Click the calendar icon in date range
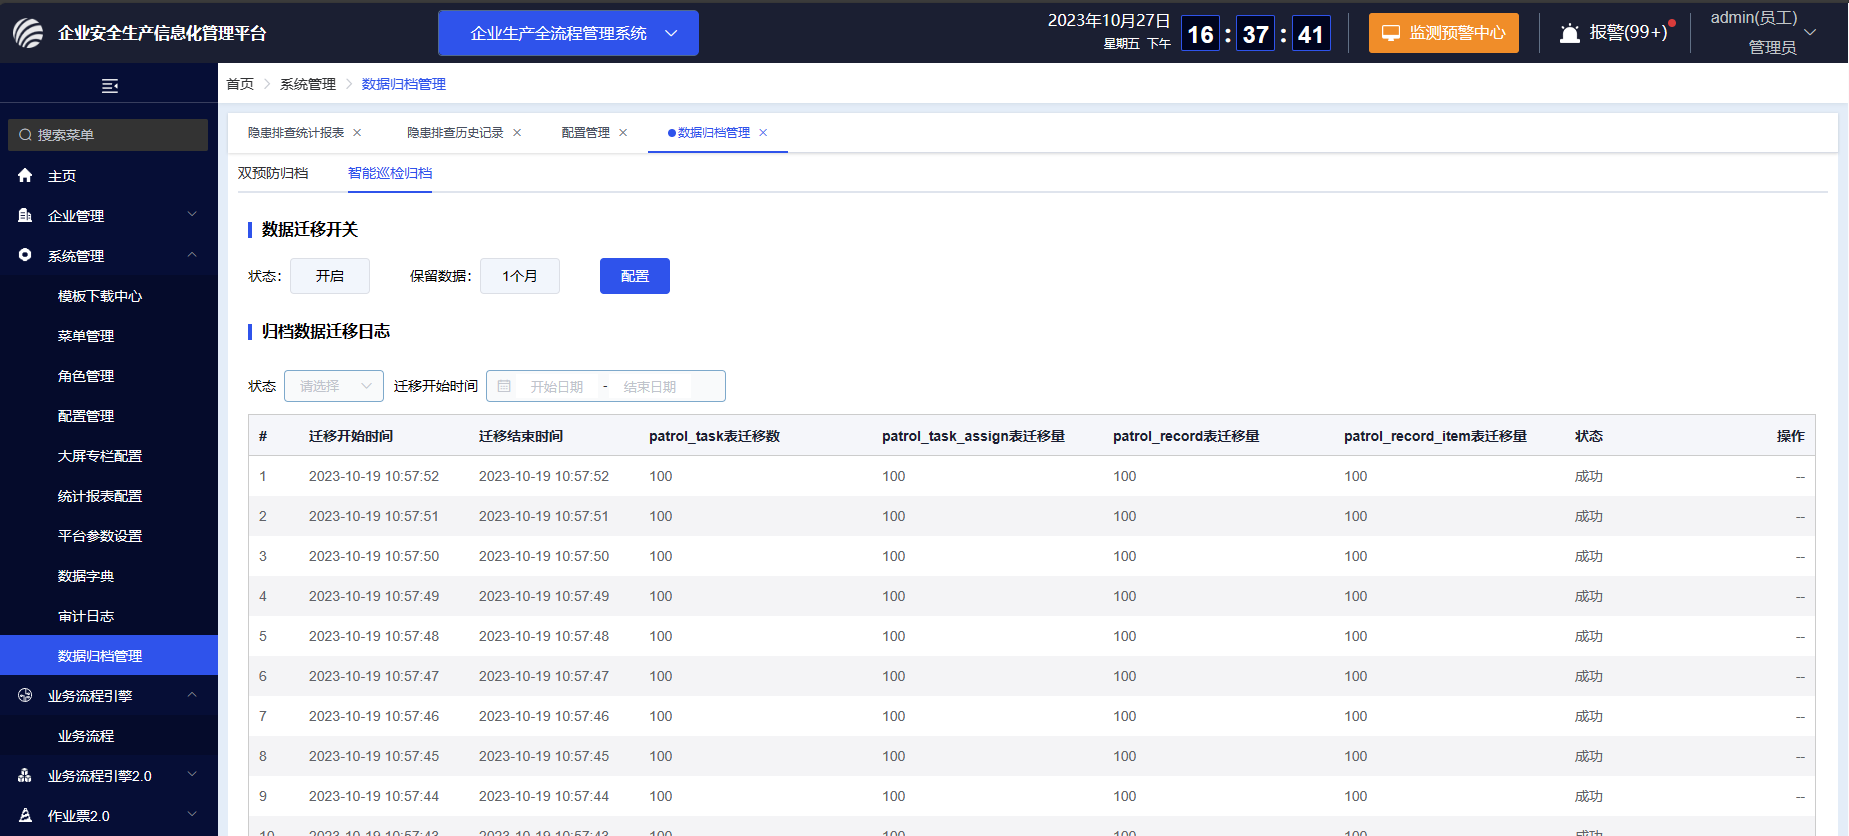 coord(504,386)
